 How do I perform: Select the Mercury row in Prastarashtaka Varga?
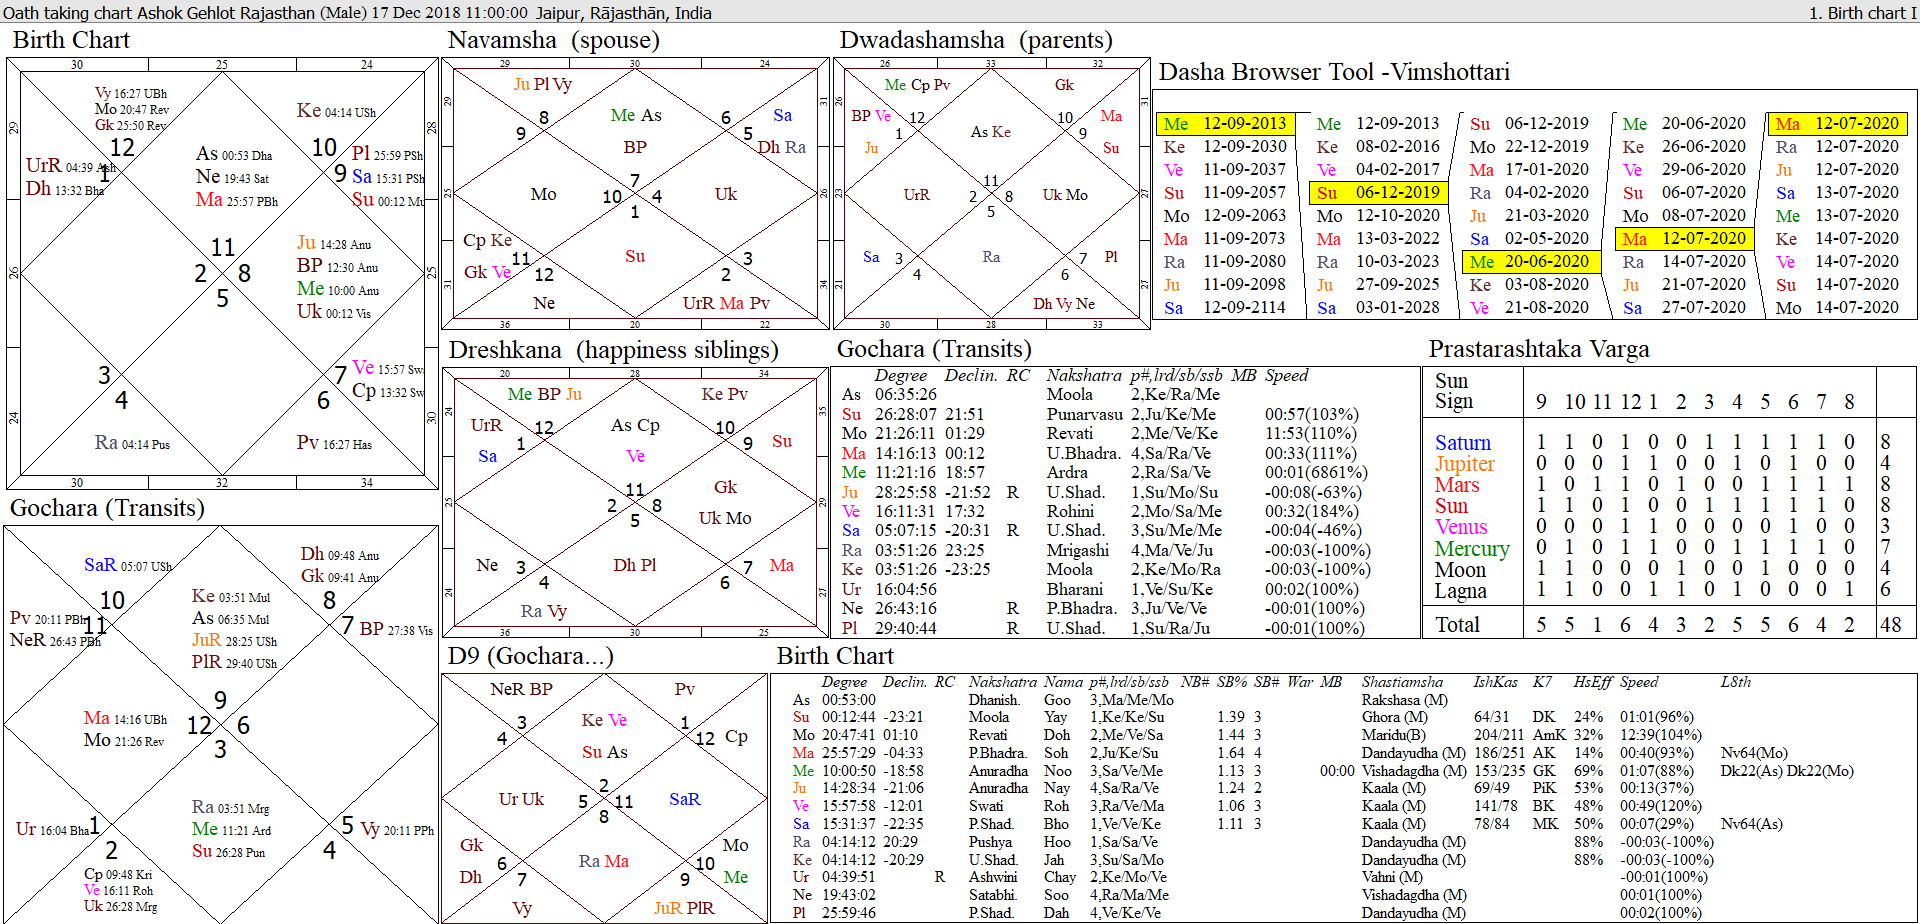tap(1662, 548)
